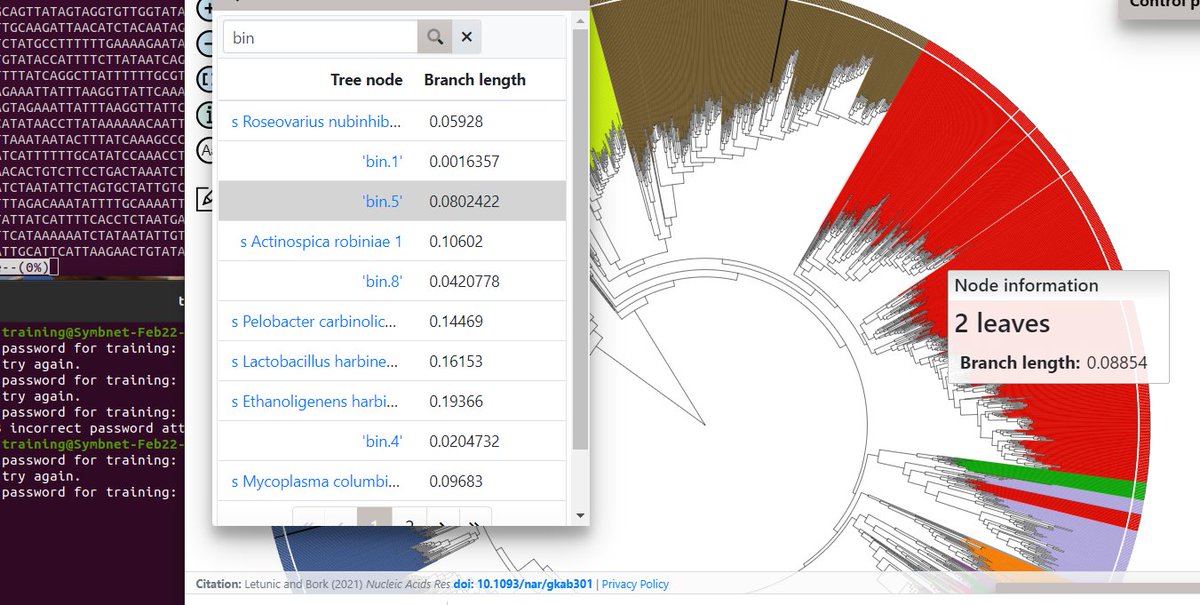Click branch length value 0.19366
This screenshot has width=1200, height=605.
coord(456,401)
